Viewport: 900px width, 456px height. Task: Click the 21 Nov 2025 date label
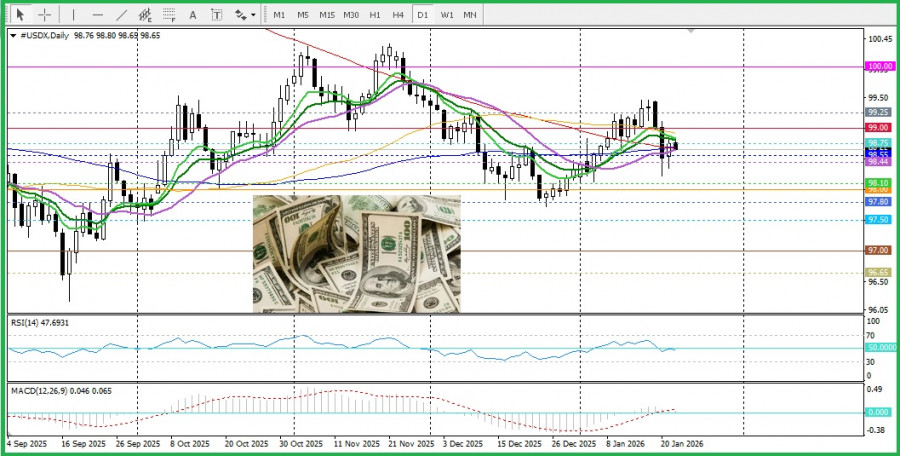[x=411, y=445]
